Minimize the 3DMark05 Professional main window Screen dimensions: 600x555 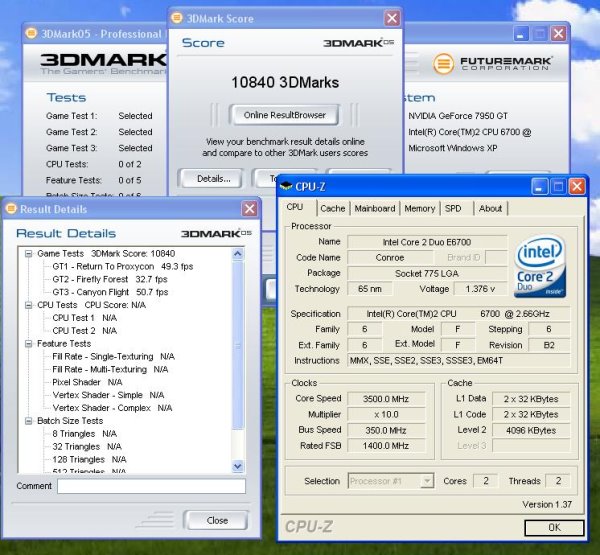(x=520, y=34)
